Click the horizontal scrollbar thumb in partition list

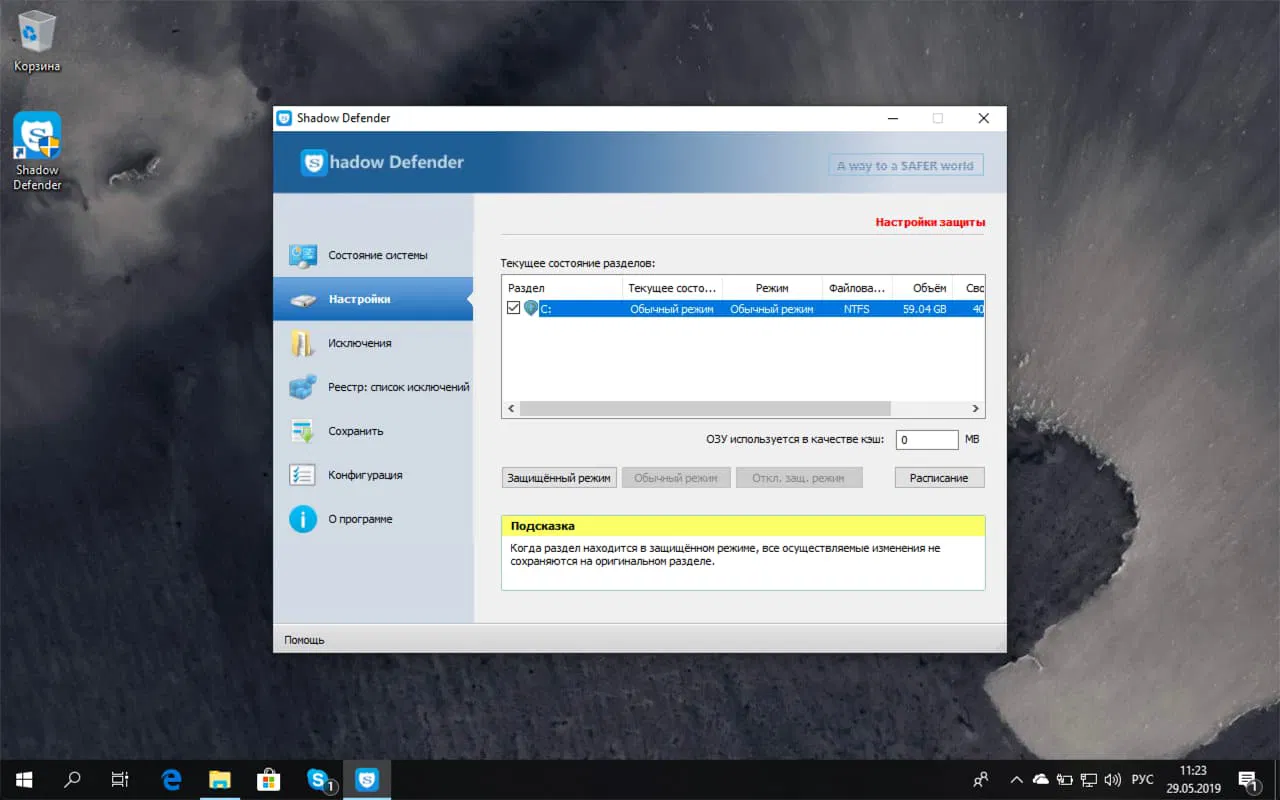[x=705, y=409]
